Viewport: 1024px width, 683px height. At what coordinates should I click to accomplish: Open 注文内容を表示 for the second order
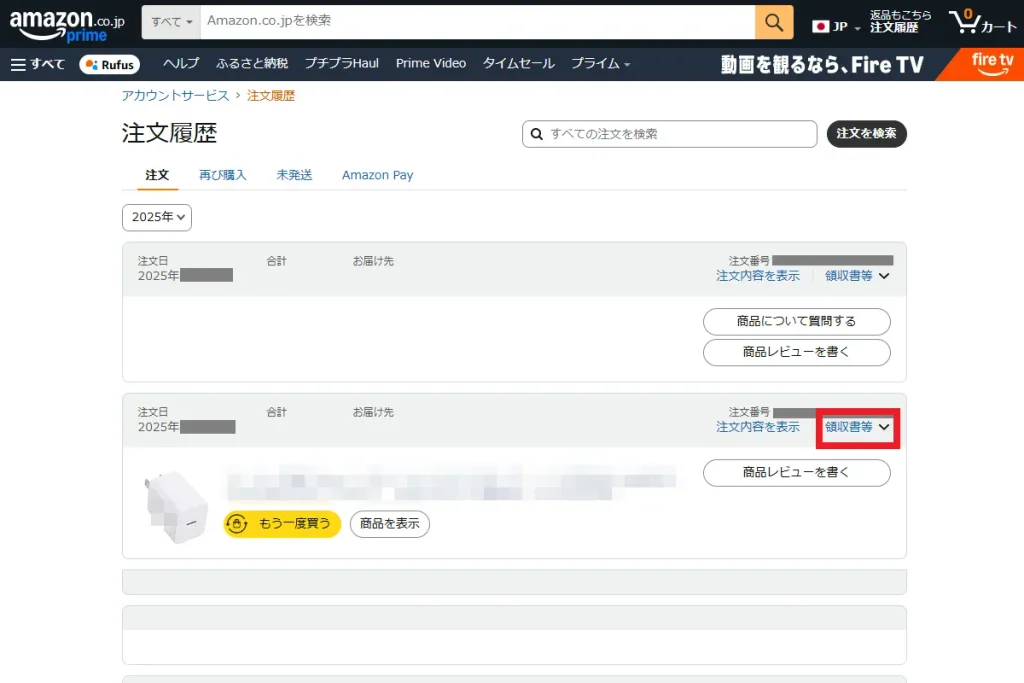pos(758,427)
